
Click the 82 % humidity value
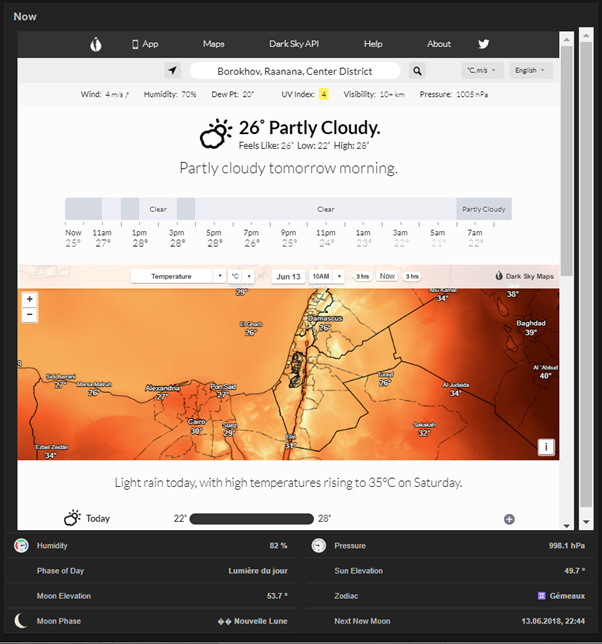pyautogui.click(x=278, y=545)
